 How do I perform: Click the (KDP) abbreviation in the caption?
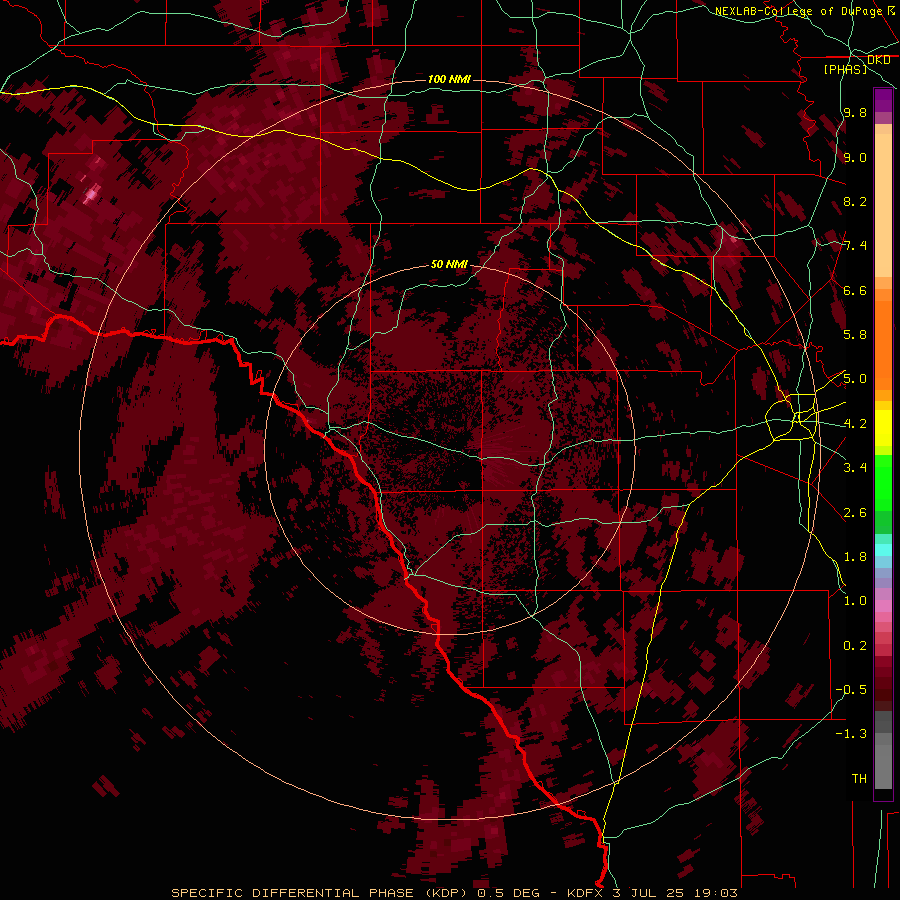coord(446,893)
